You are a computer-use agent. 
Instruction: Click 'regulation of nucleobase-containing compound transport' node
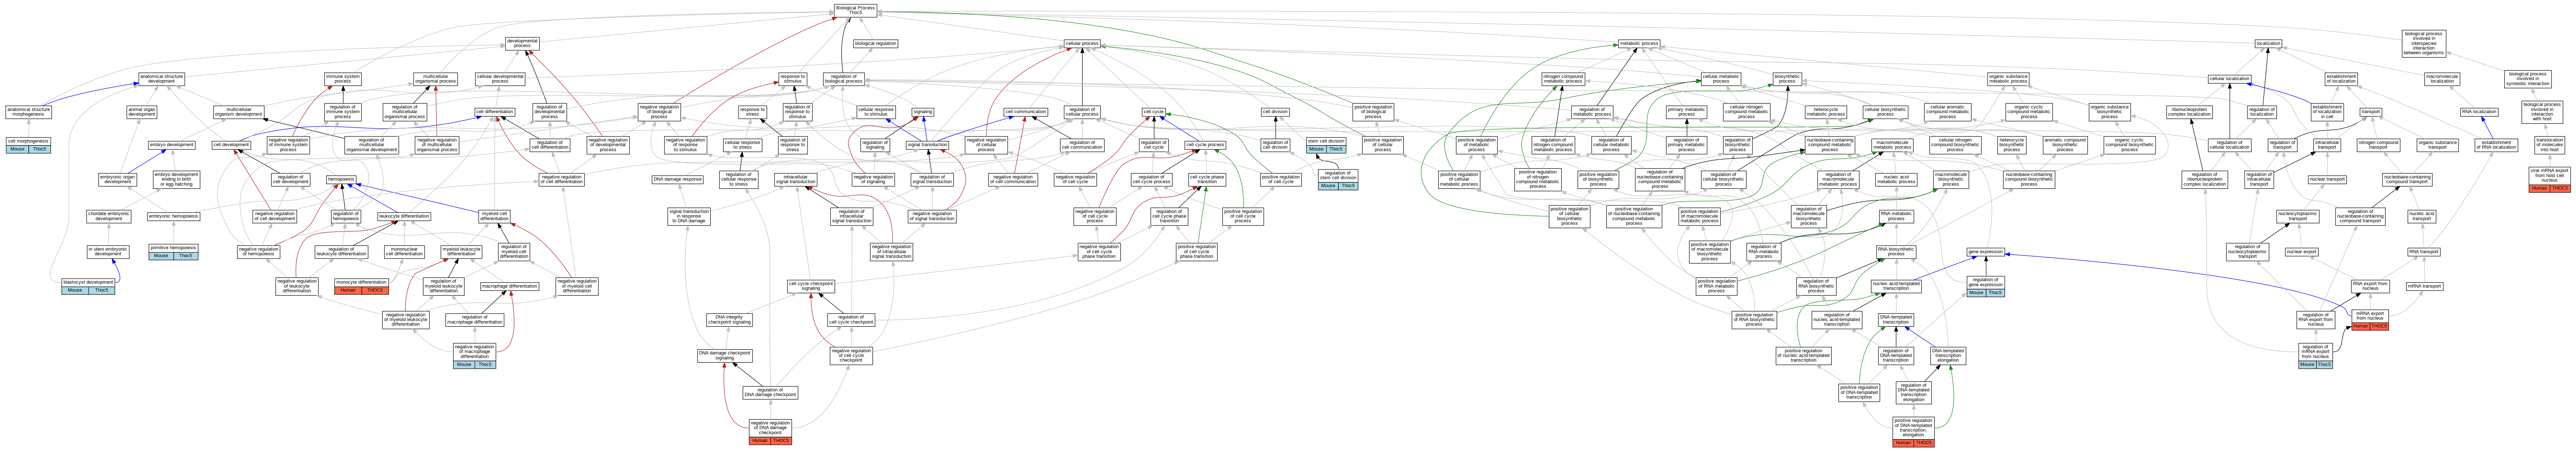tap(2359, 216)
